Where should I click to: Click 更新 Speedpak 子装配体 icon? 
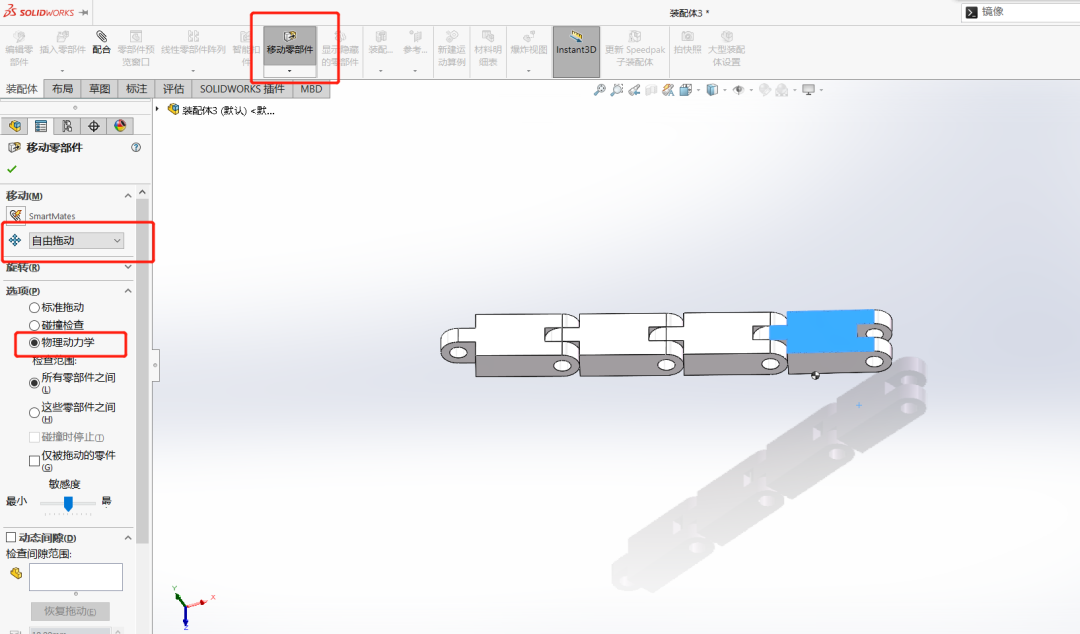point(635,37)
